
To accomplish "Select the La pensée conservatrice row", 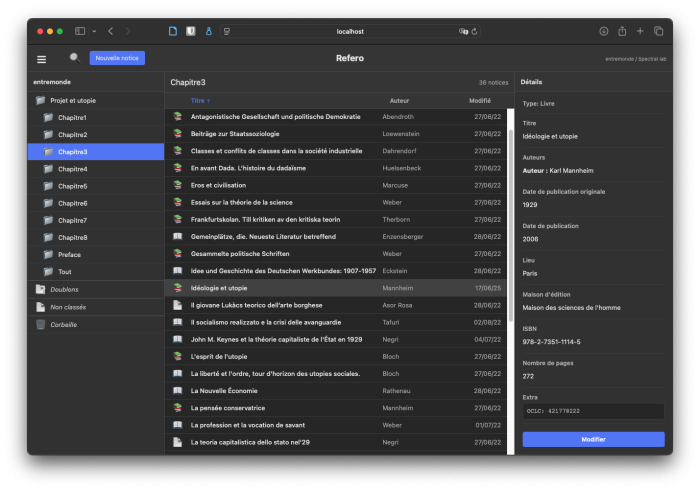I will click(x=228, y=408).
